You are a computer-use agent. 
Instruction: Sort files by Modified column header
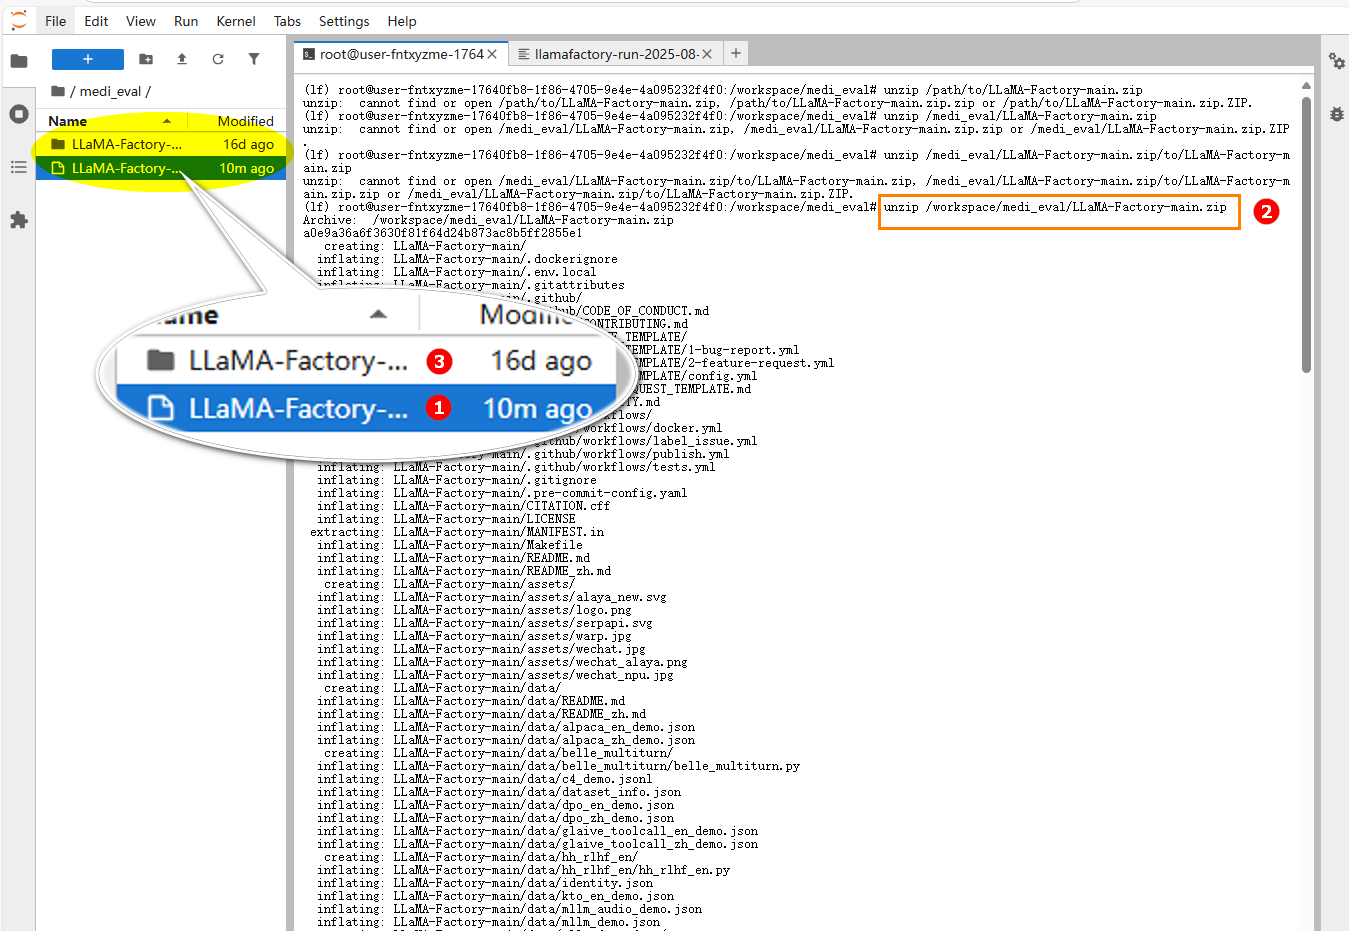point(245,121)
